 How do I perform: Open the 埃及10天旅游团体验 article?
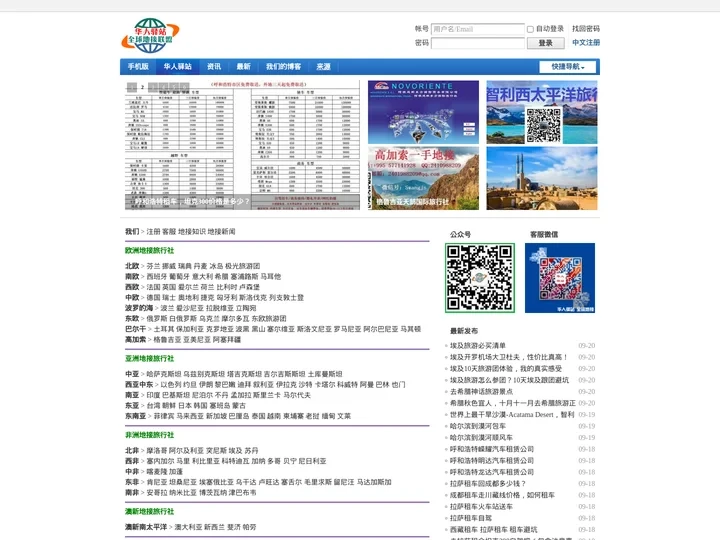(506, 368)
